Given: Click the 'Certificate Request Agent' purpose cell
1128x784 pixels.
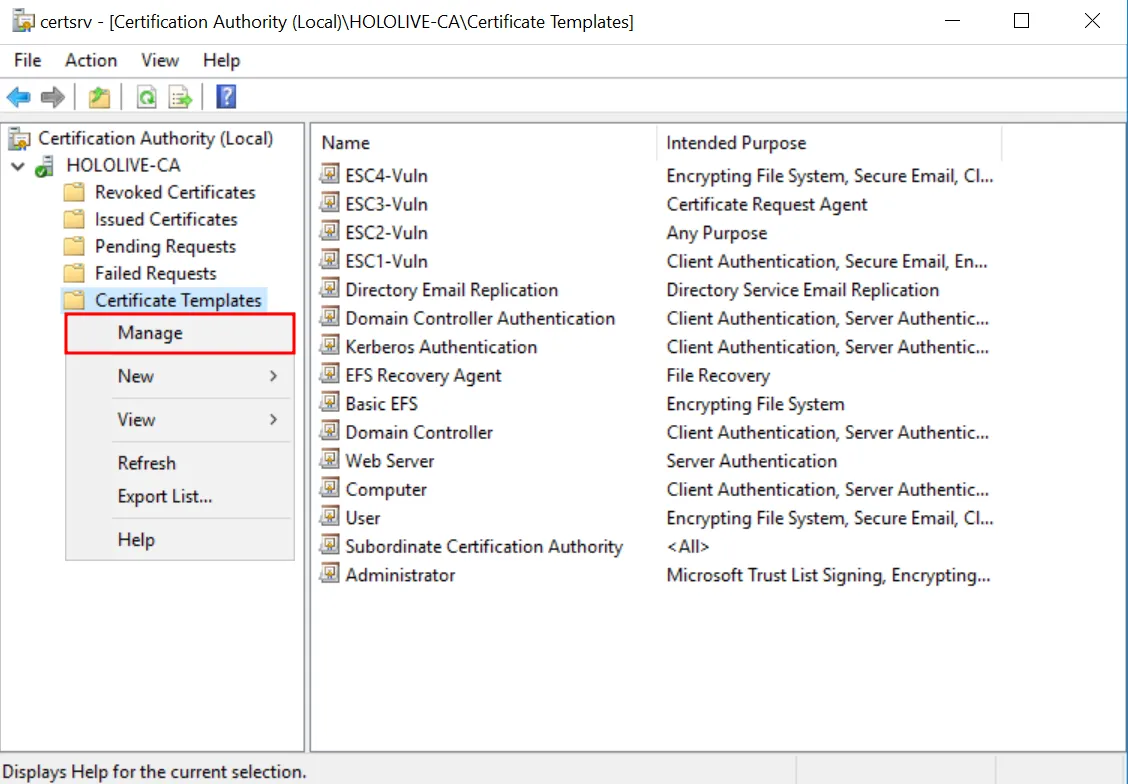Looking at the screenshot, I should tap(767, 204).
